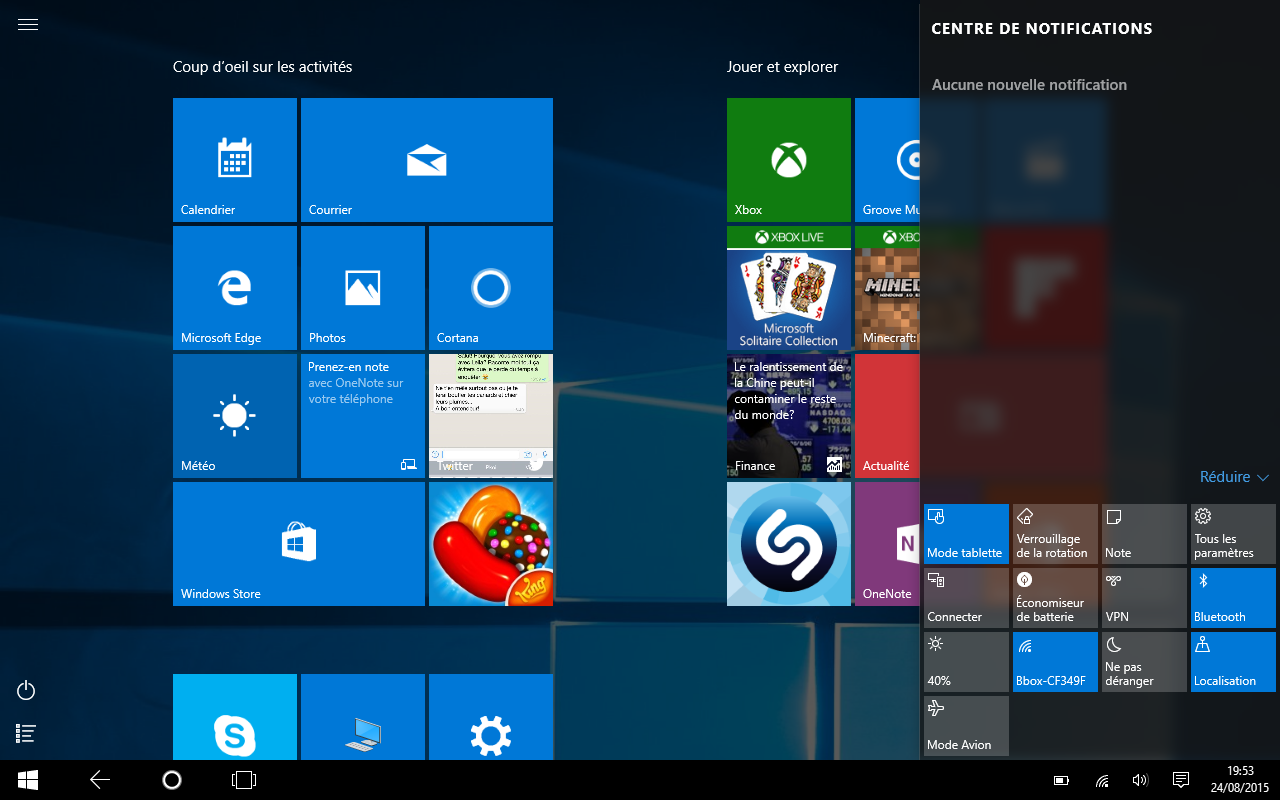
Task: Click the battery icon in system tray
Action: click(1062, 780)
